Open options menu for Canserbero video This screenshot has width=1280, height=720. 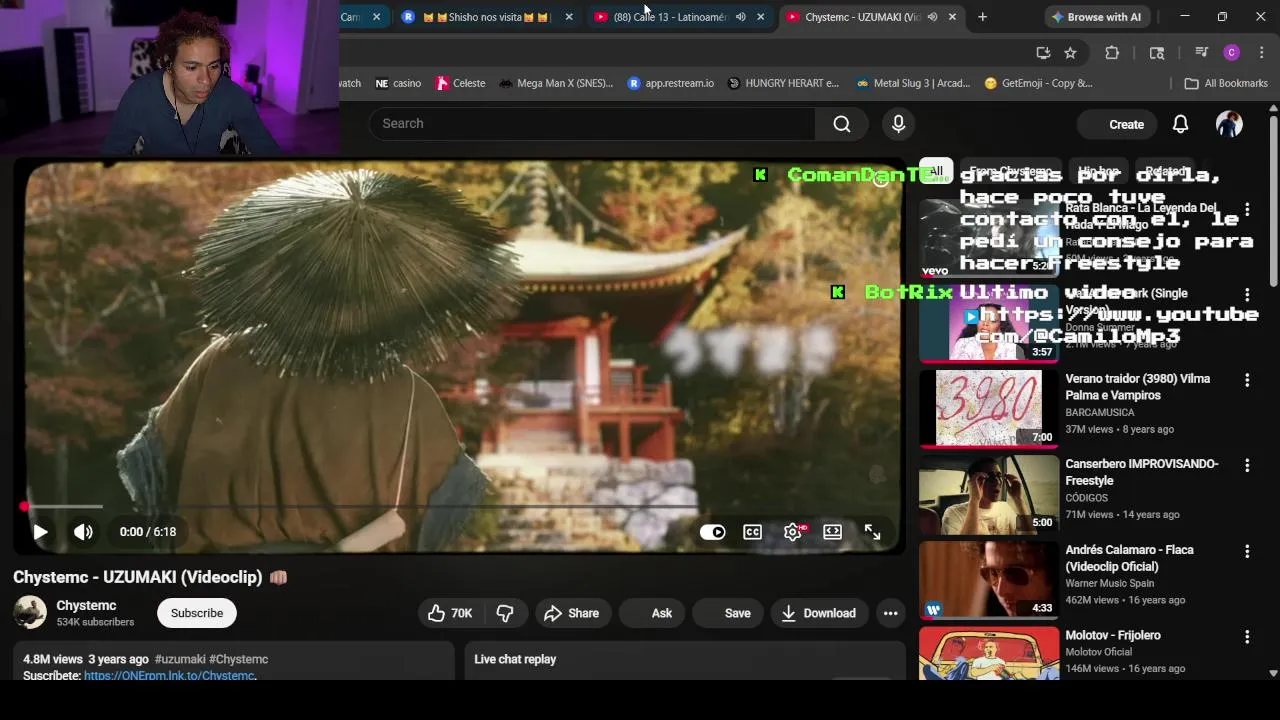click(1247, 465)
